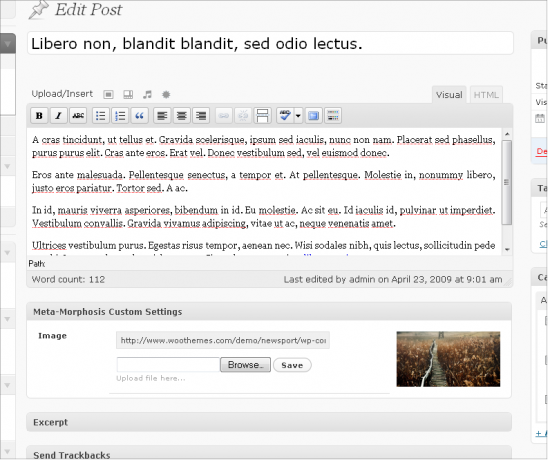Insert unordered bullet list
The image size is (550, 462).
[101, 115]
